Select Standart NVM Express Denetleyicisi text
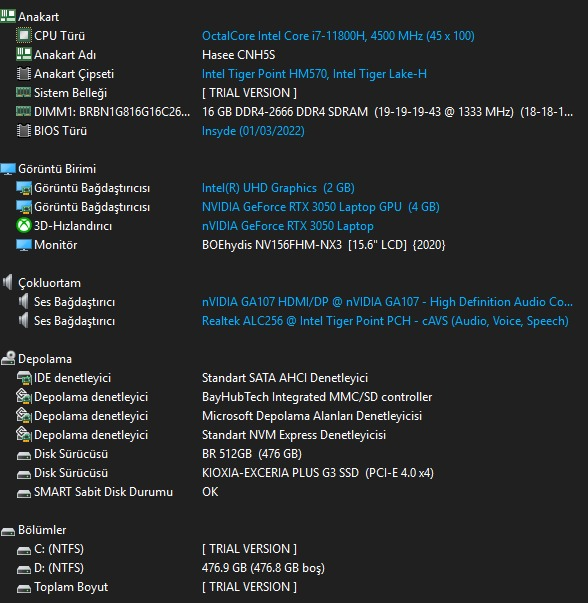The height and width of the screenshot is (603, 588). [x=294, y=435]
